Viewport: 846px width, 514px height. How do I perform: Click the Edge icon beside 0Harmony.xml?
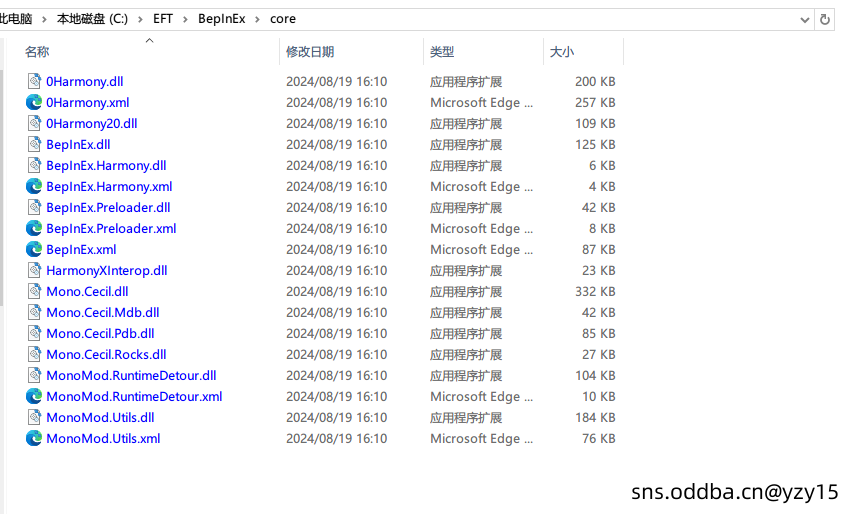click(x=34, y=102)
